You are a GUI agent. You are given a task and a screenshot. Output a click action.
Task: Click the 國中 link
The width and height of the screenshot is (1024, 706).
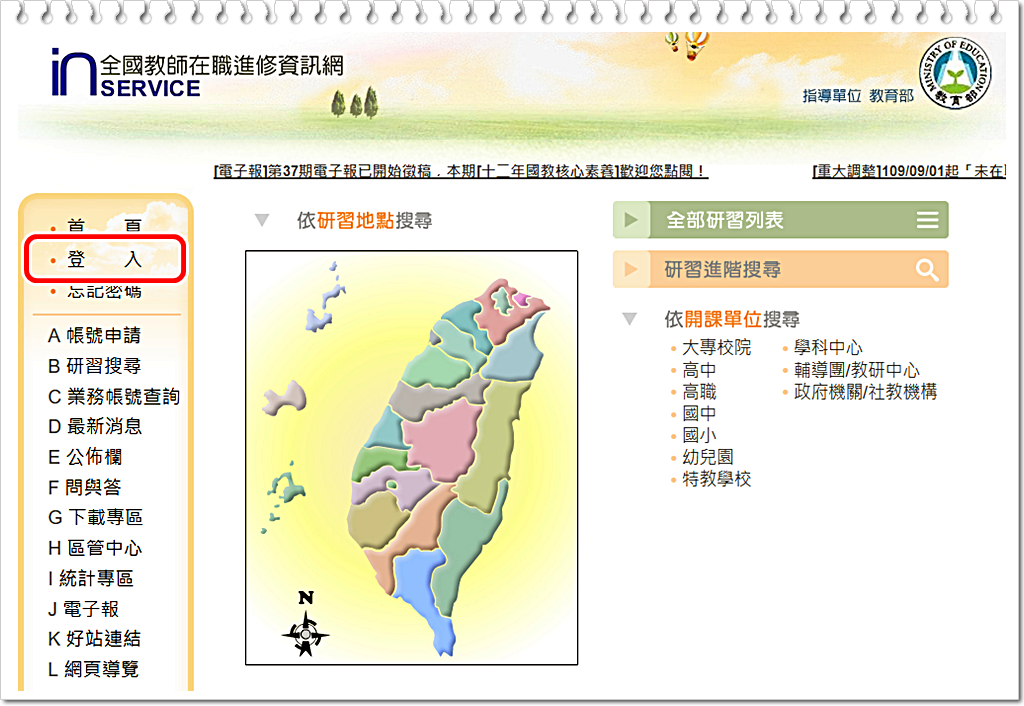pyautogui.click(x=699, y=413)
